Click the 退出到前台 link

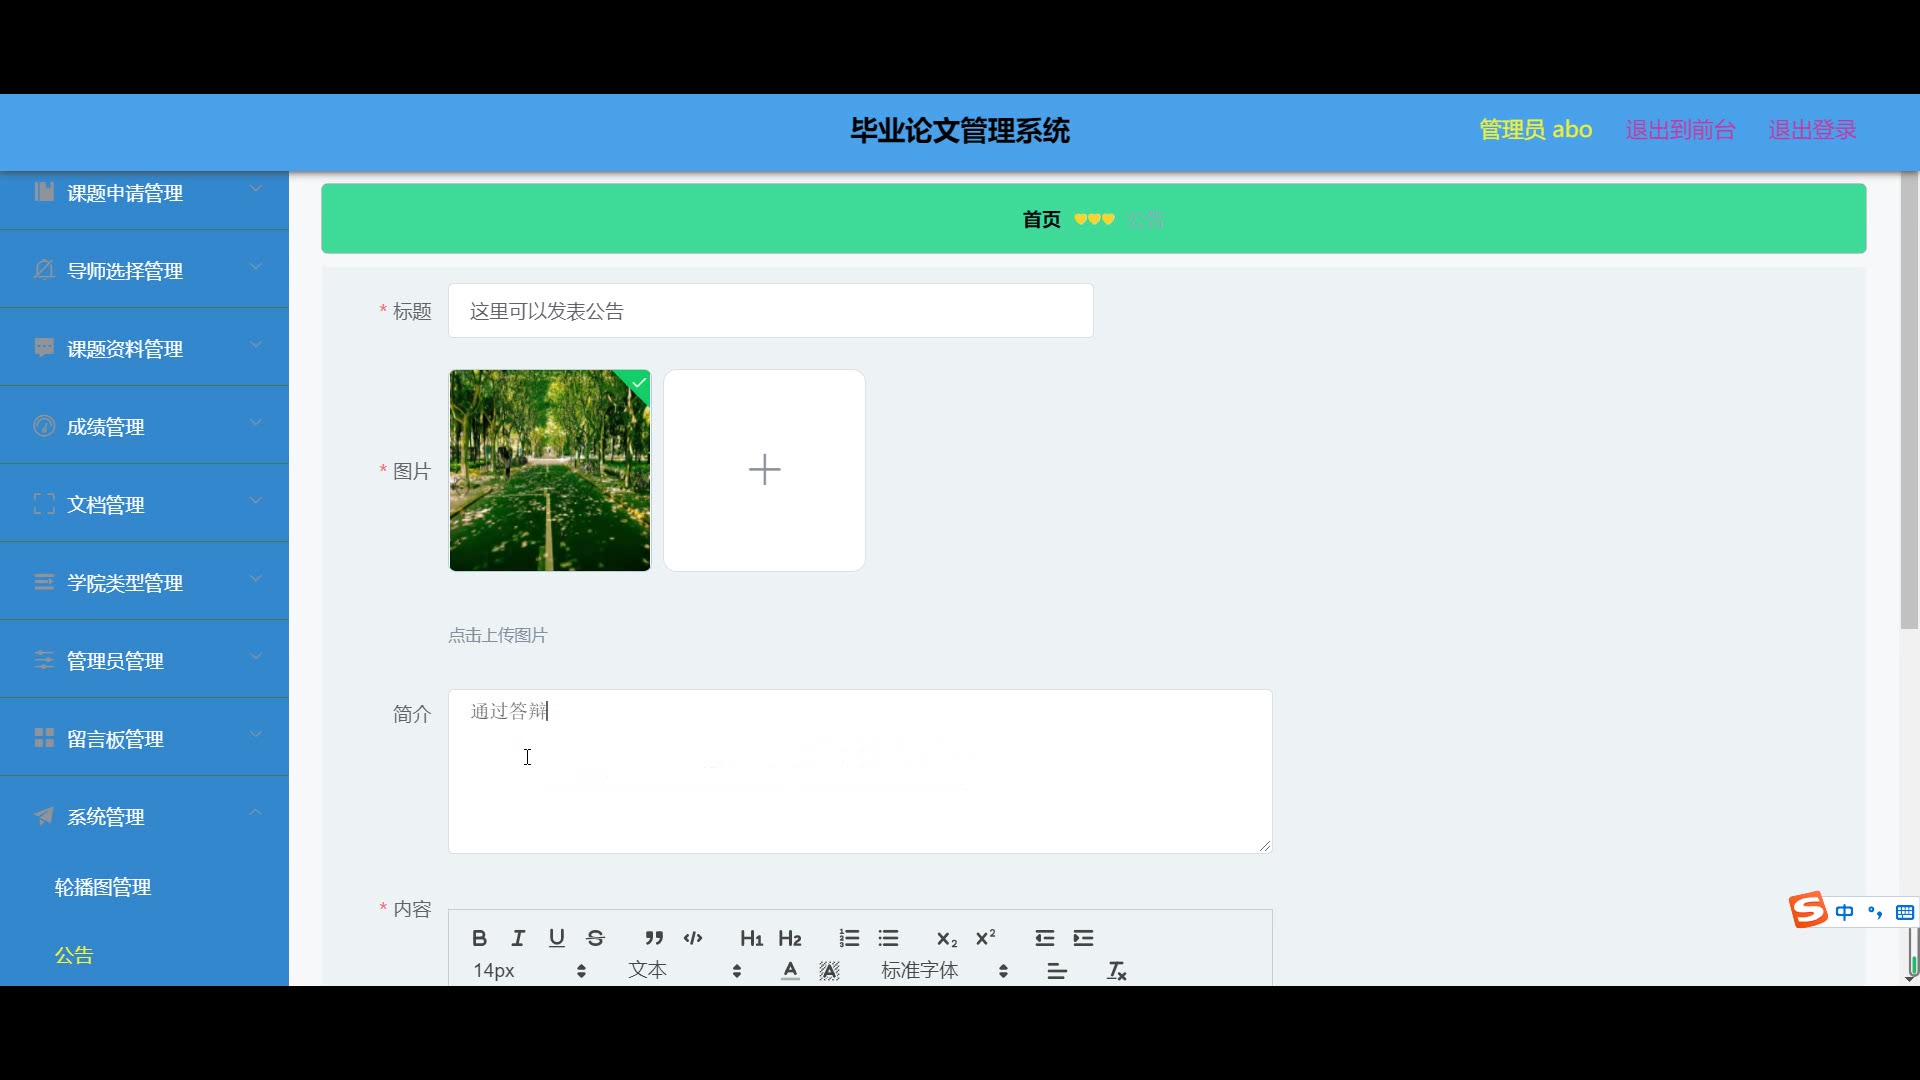[x=1680, y=130]
